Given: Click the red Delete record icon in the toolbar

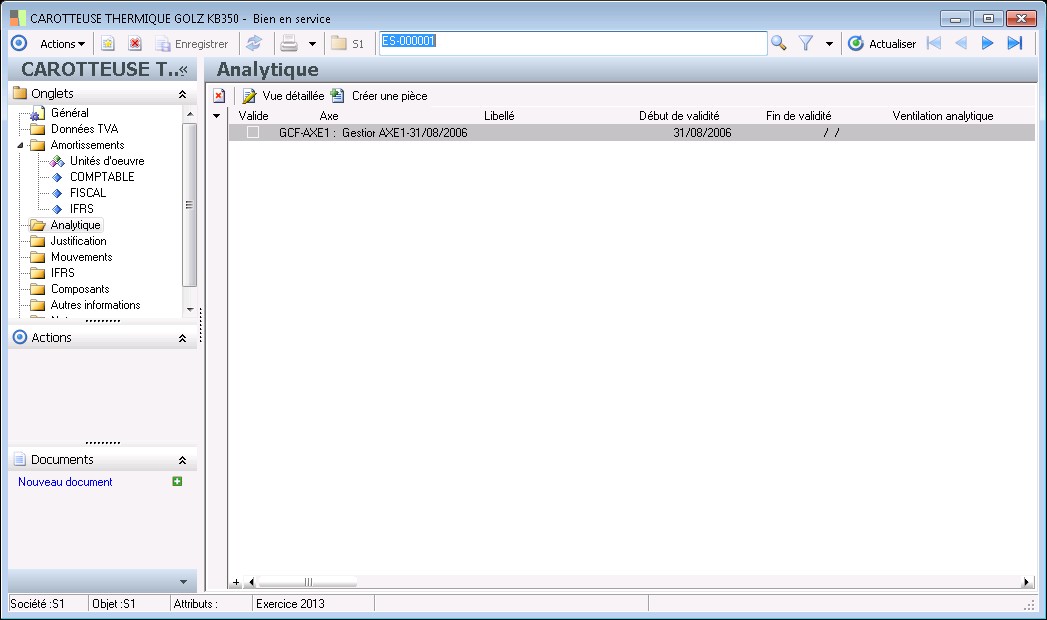Looking at the screenshot, I should 135,44.
